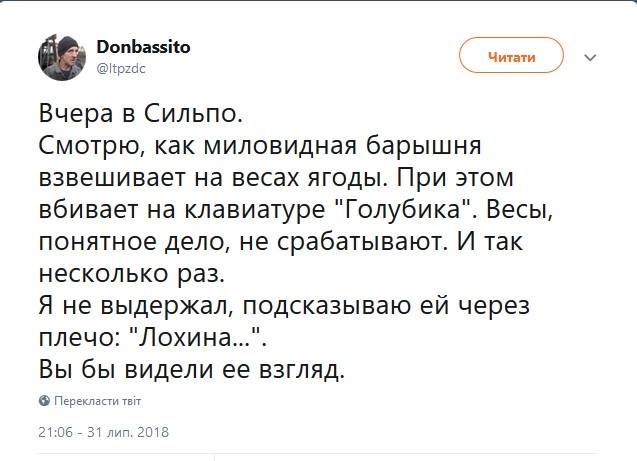Viewport: 637px width, 461px height.
Task: Click the line 'несколько раз.'
Action: (132, 273)
